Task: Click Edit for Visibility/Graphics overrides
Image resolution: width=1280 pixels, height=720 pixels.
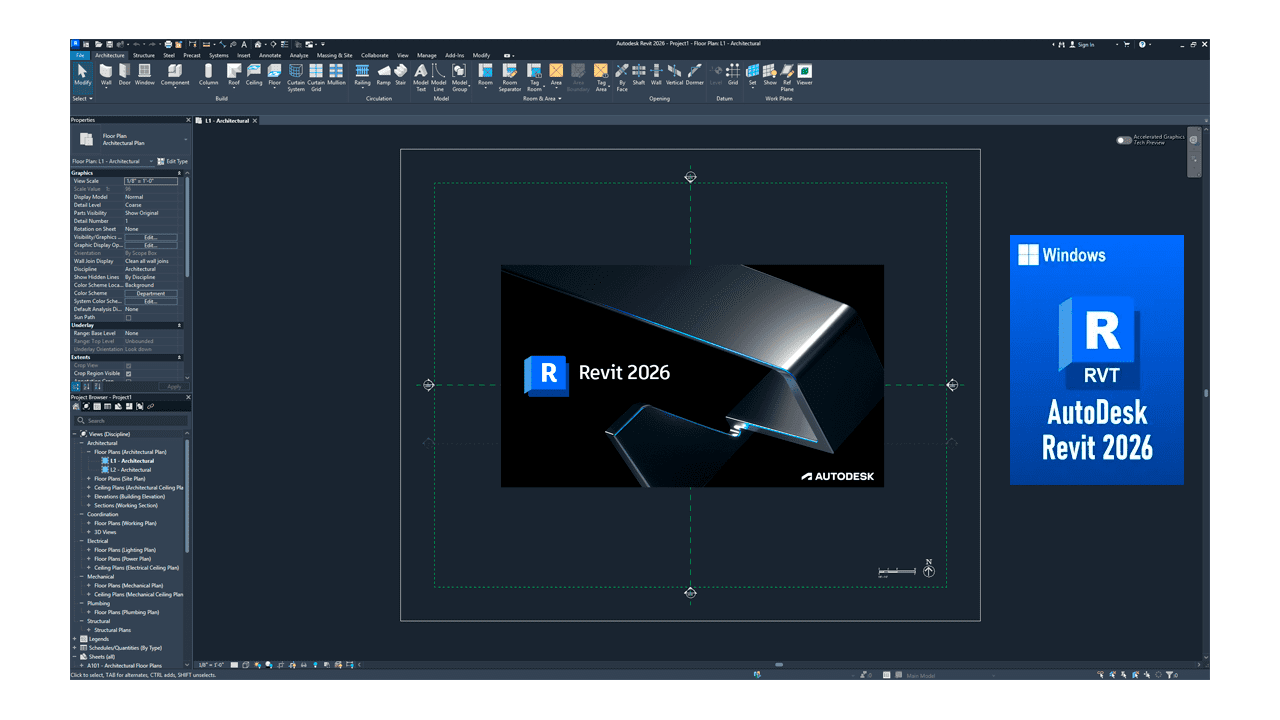Action: point(150,237)
